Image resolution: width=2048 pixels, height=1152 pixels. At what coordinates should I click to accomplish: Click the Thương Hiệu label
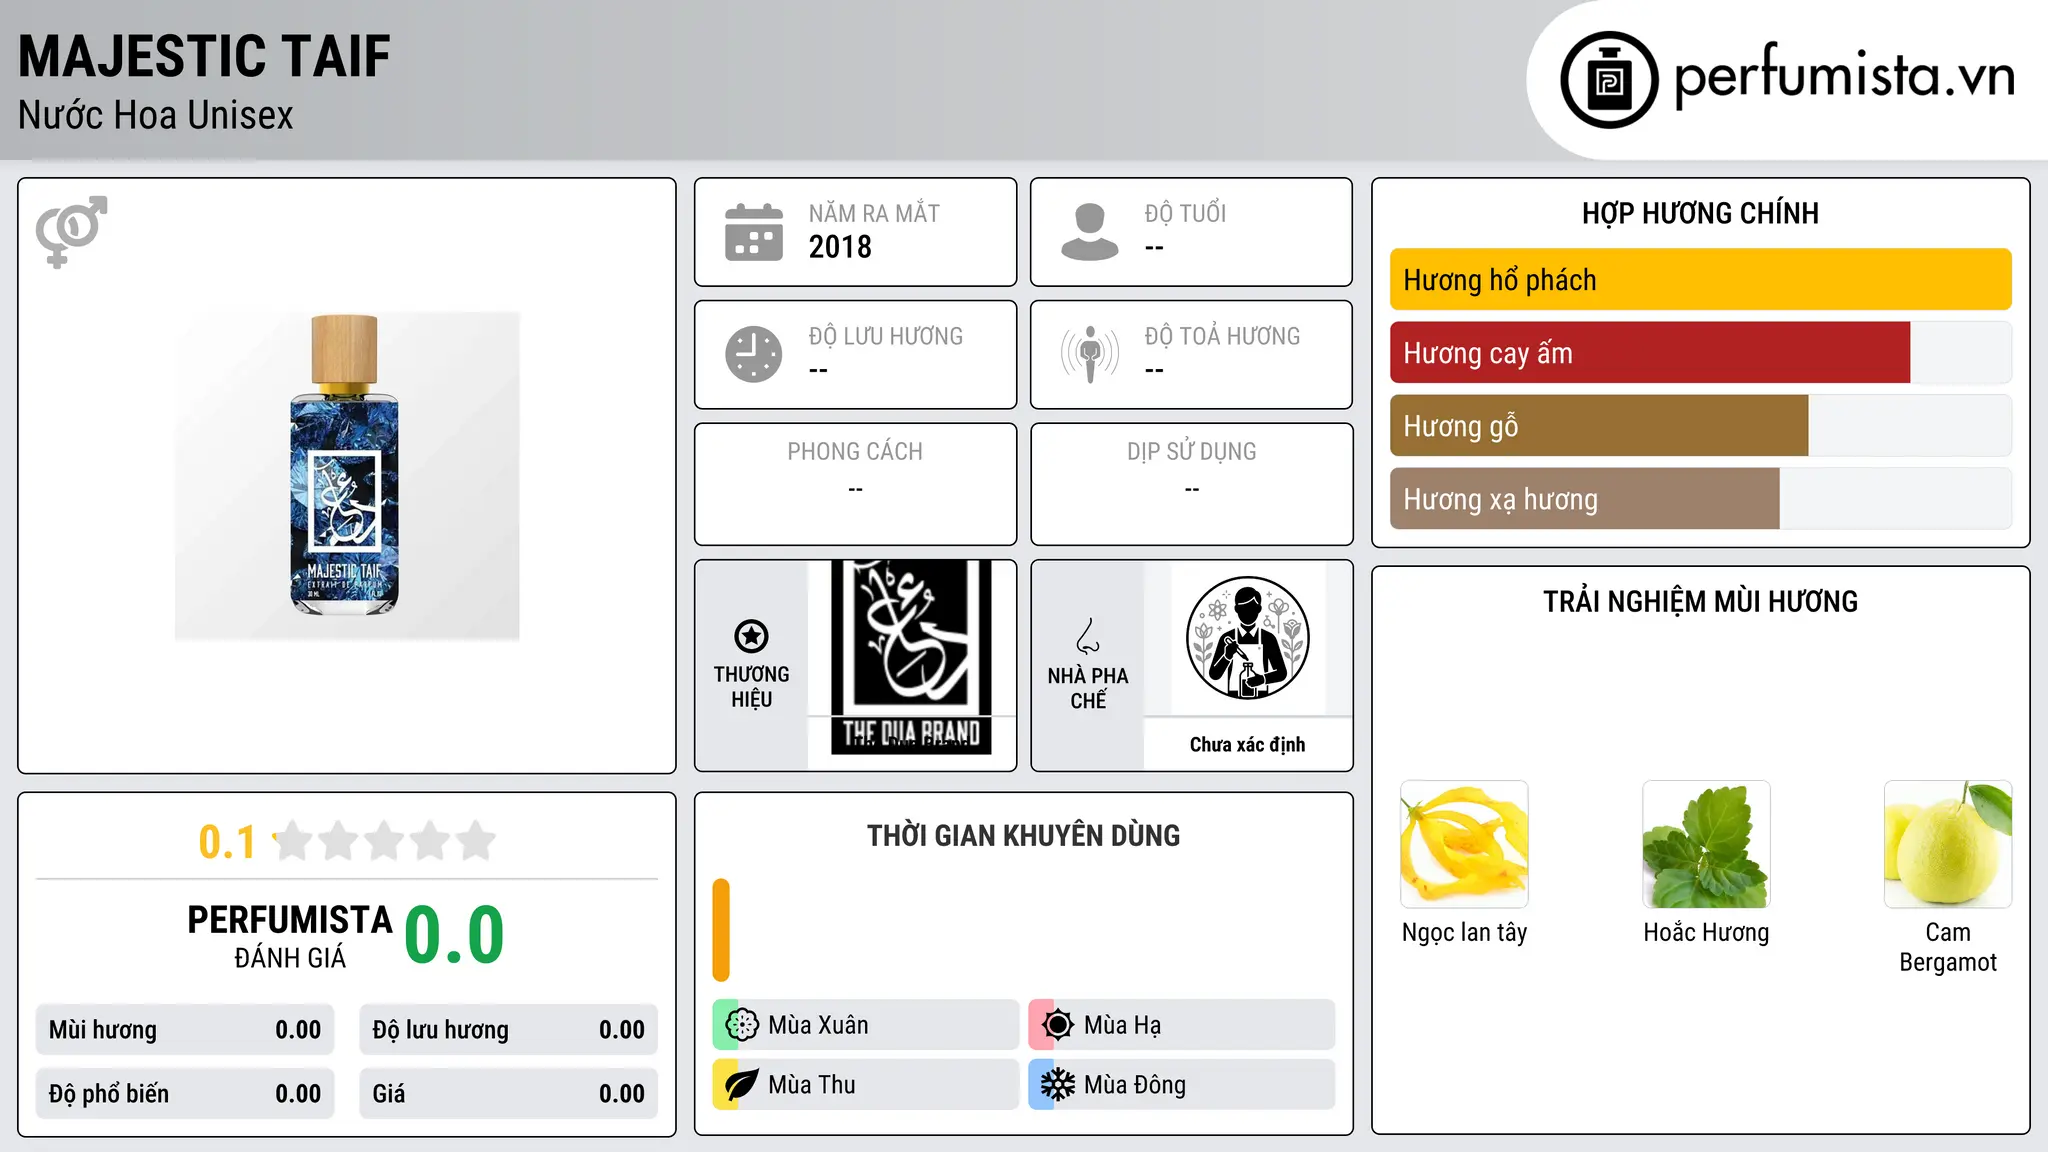click(751, 687)
